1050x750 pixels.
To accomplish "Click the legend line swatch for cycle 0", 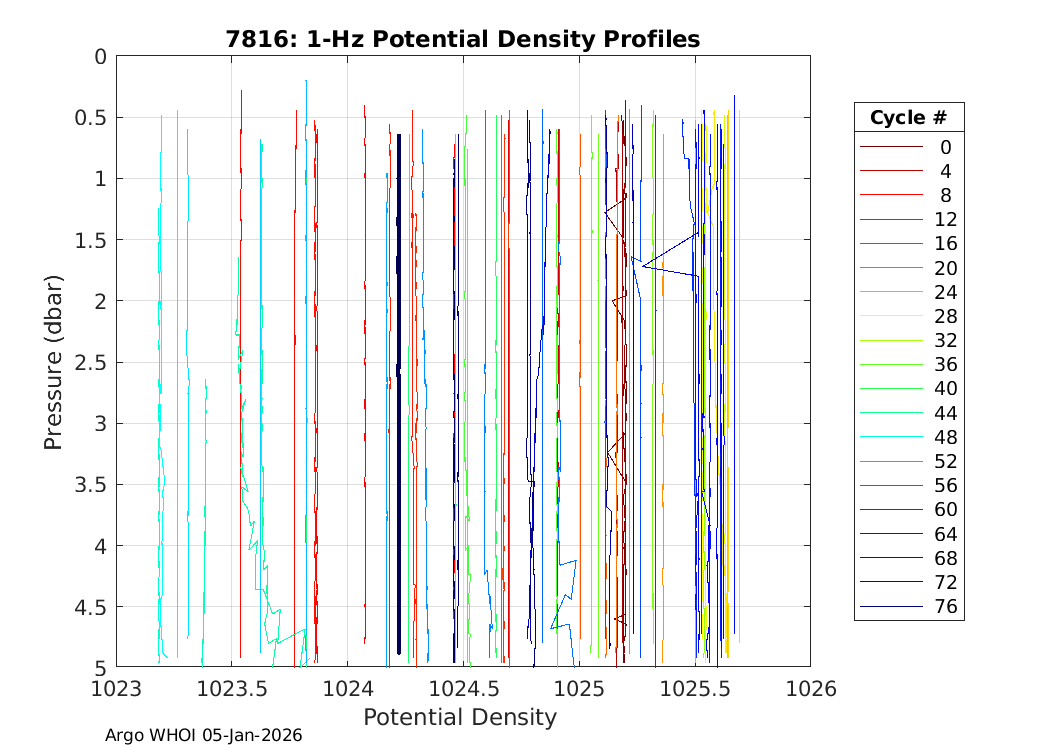I will click(891, 147).
